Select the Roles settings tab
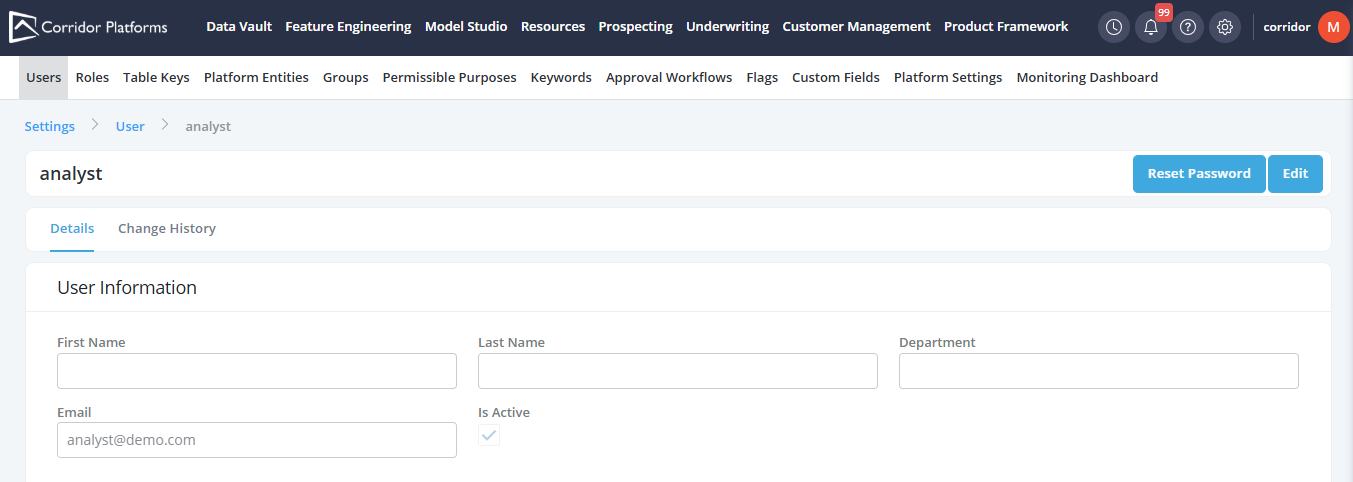The width and height of the screenshot is (1353, 482). click(92, 77)
